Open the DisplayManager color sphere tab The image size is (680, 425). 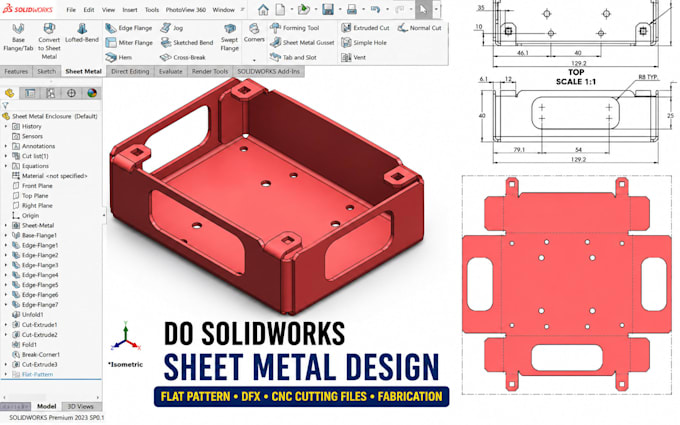click(92, 93)
